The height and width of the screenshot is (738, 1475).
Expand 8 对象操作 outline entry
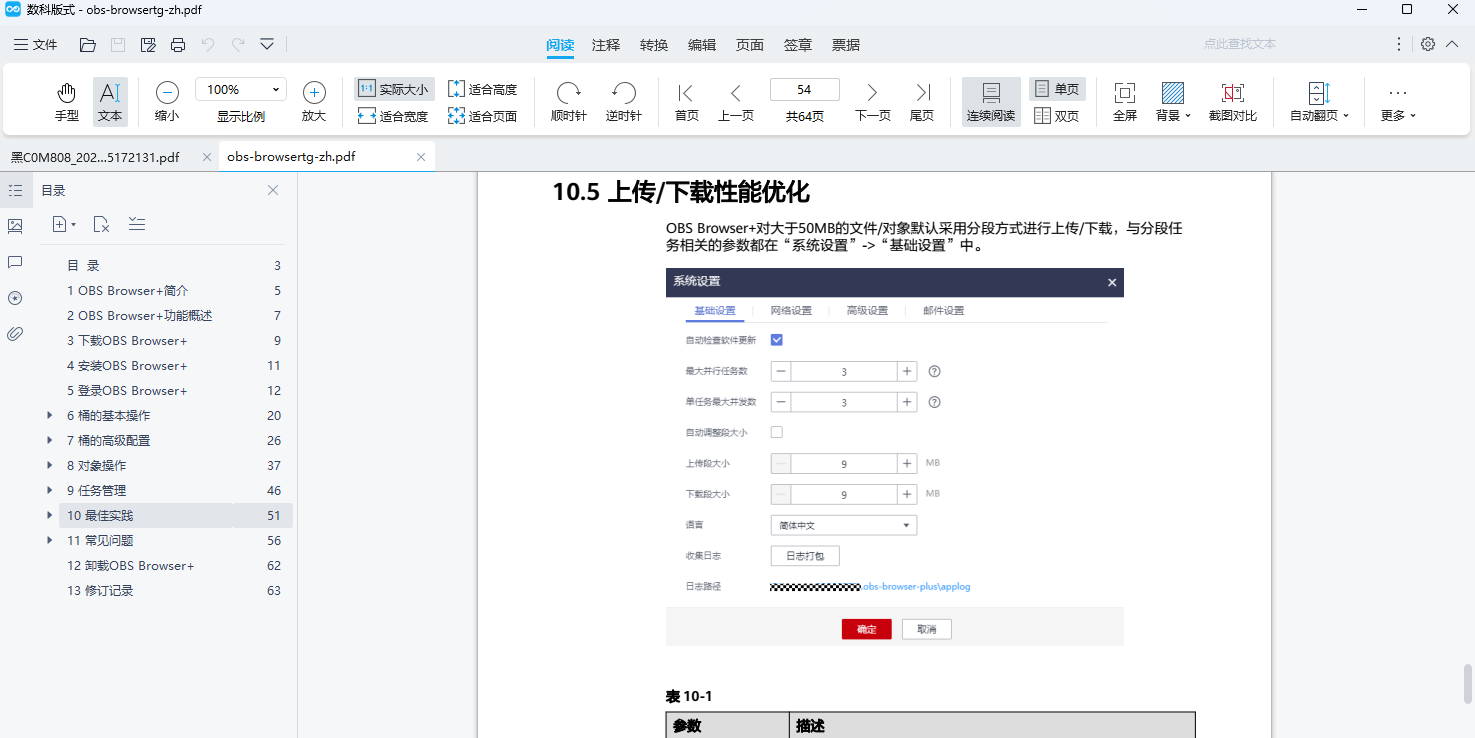pos(50,465)
